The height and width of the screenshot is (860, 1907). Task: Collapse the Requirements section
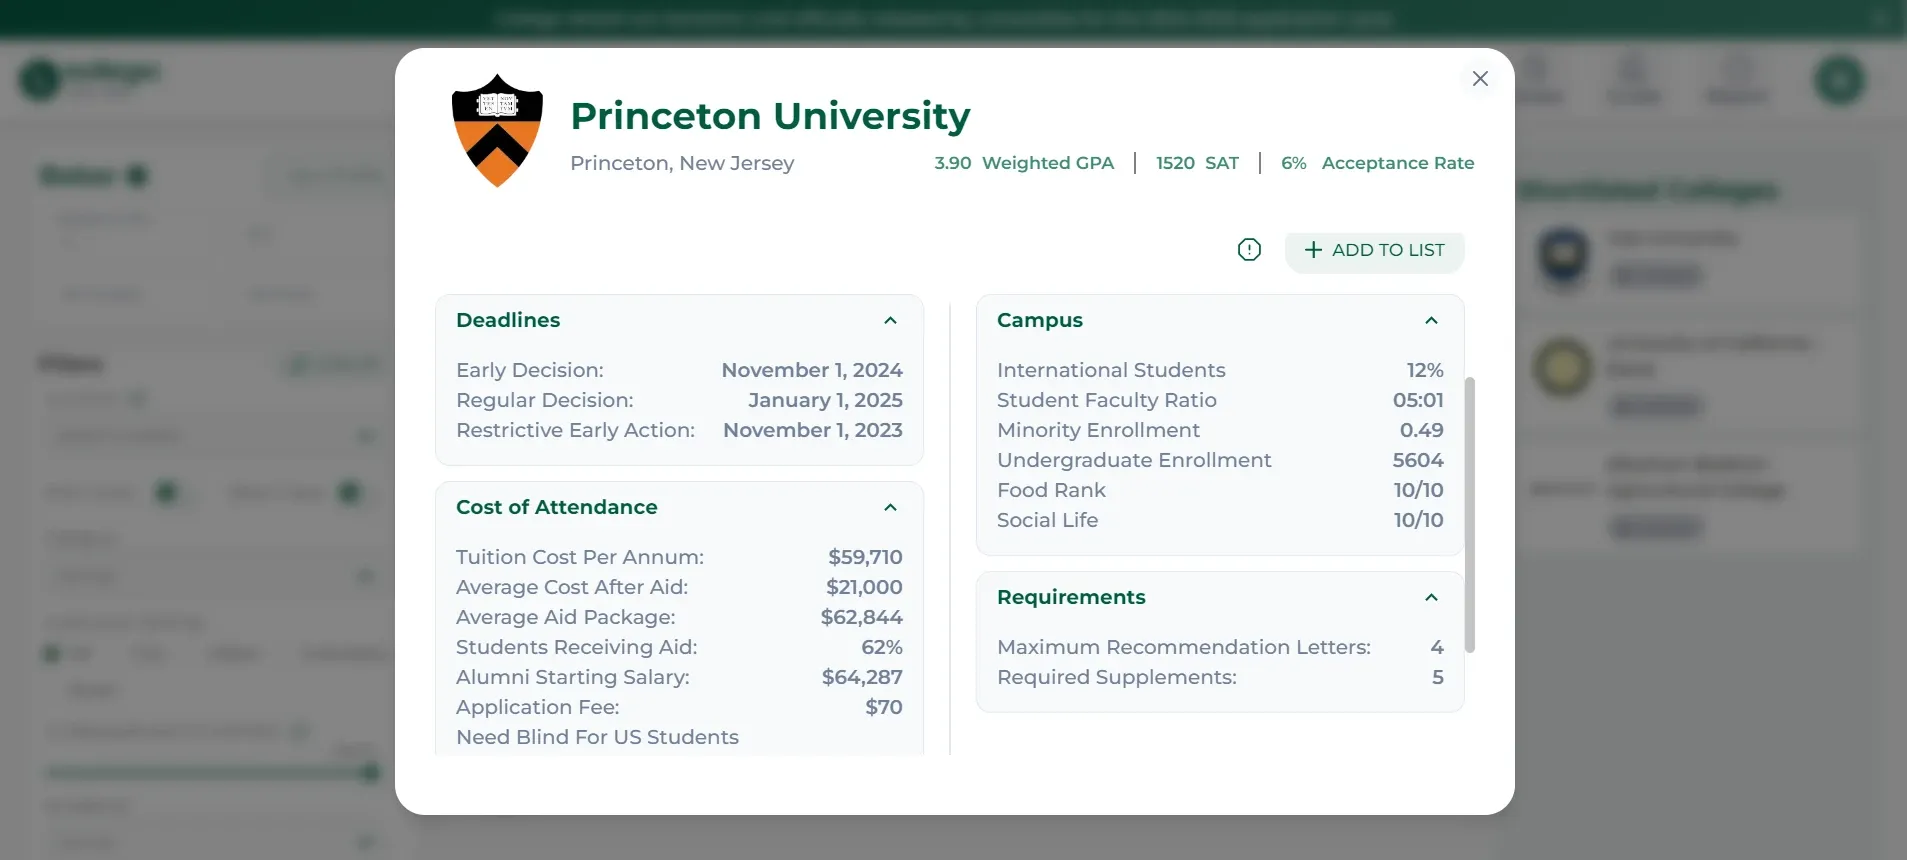(1431, 597)
